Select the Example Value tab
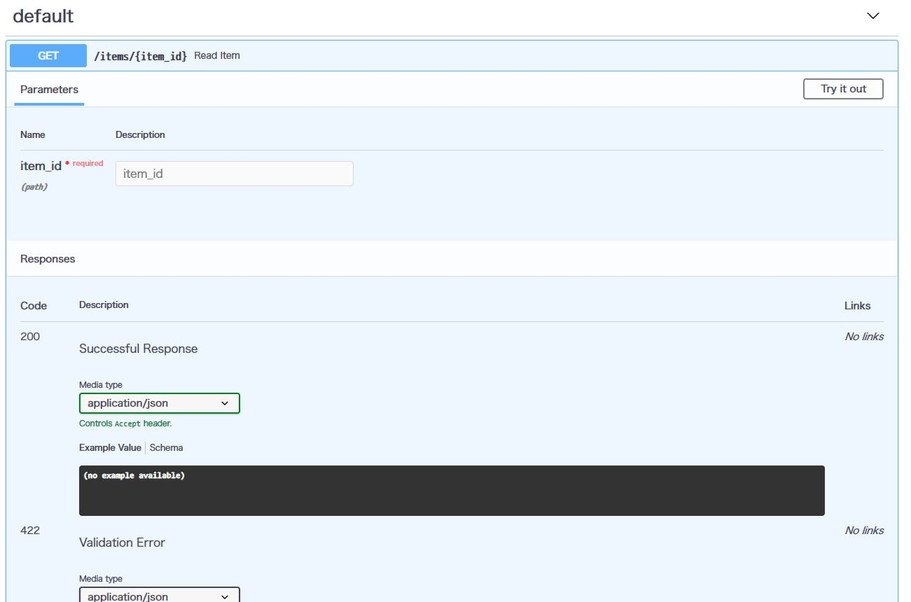The height and width of the screenshot is (602, 911). [x=110, y=448]
